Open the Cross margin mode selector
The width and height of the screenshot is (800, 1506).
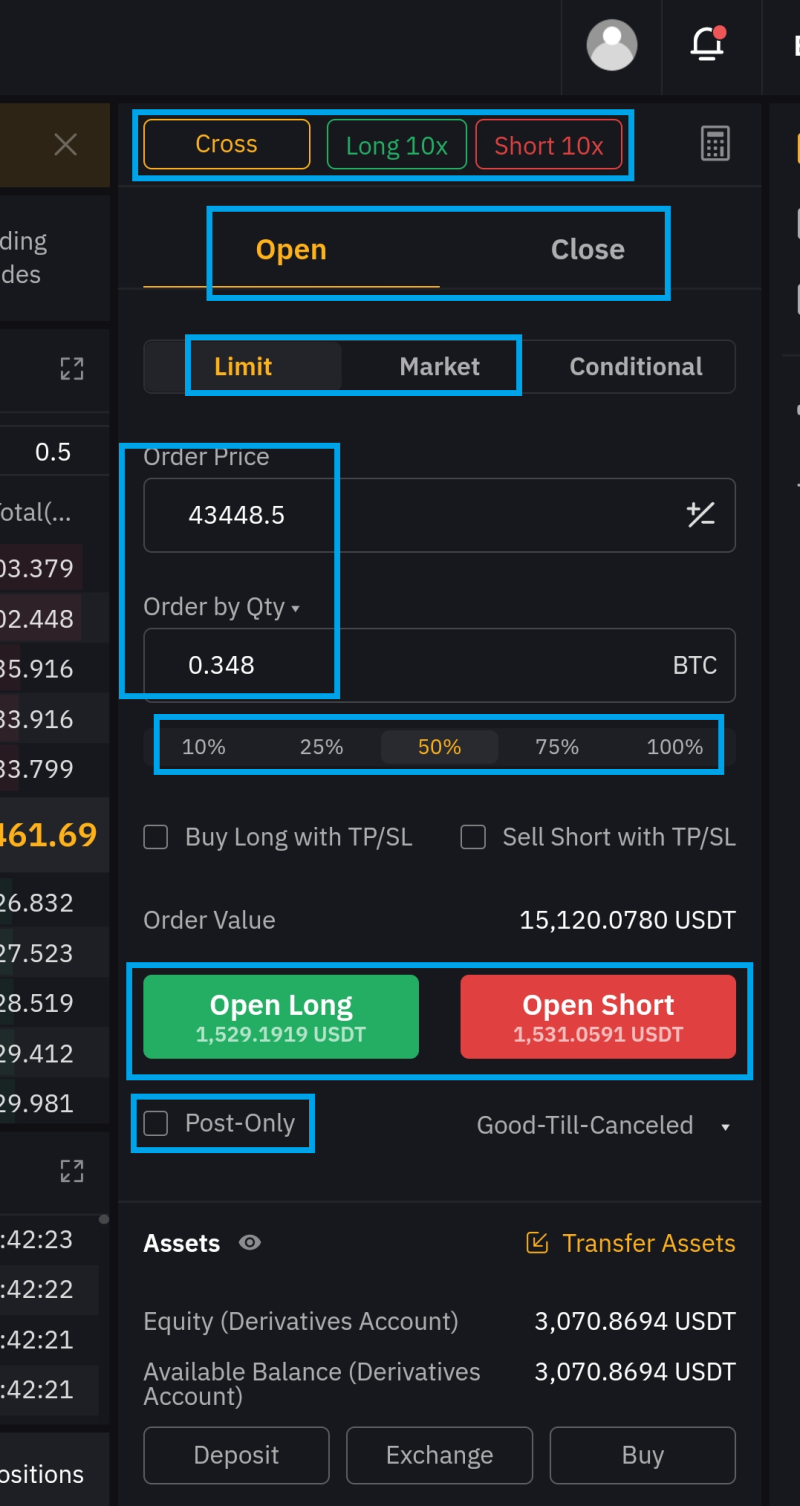(227, 145)
